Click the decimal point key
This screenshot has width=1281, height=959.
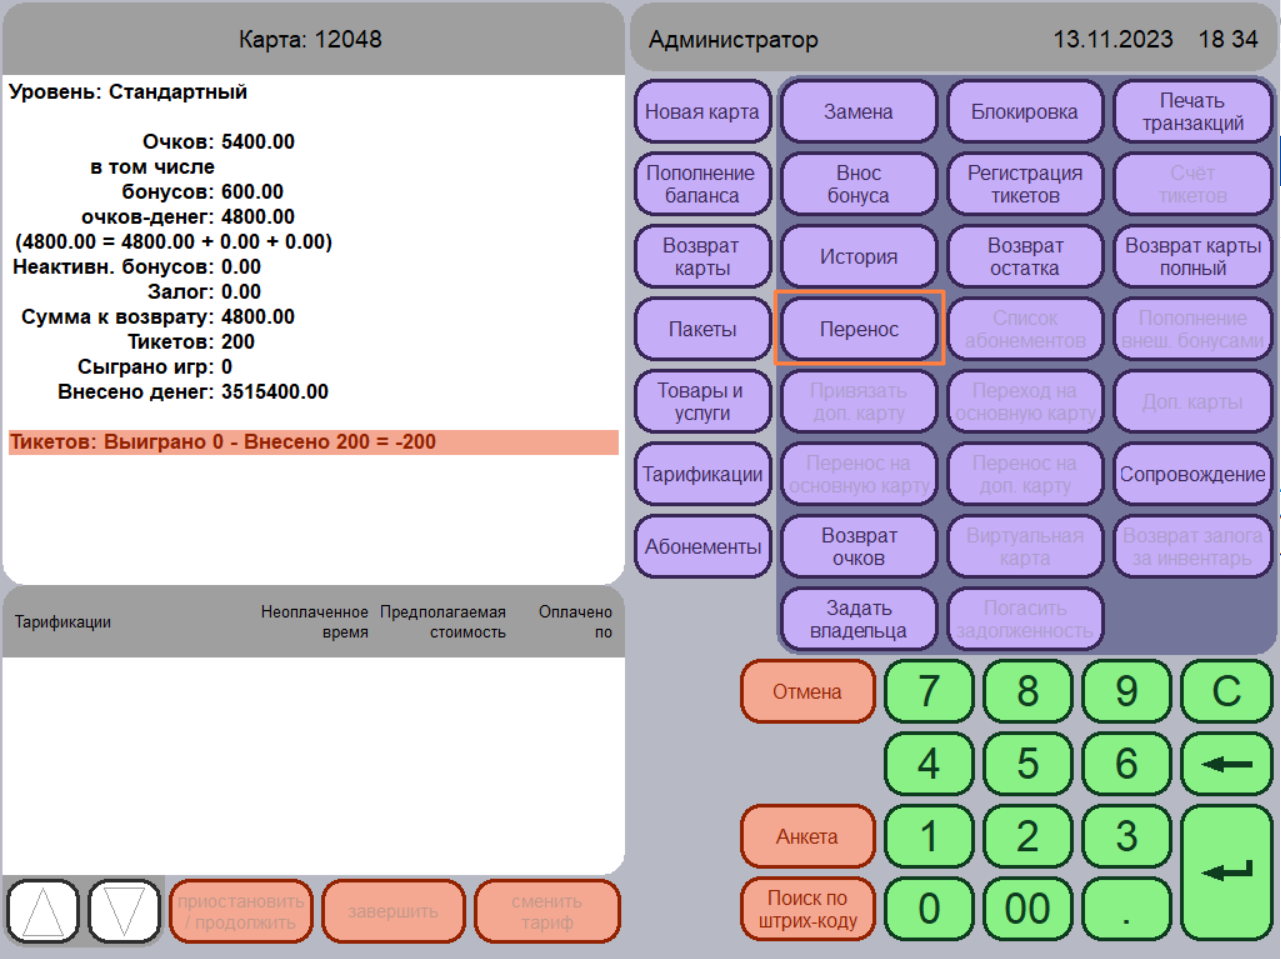(1126, 909)
